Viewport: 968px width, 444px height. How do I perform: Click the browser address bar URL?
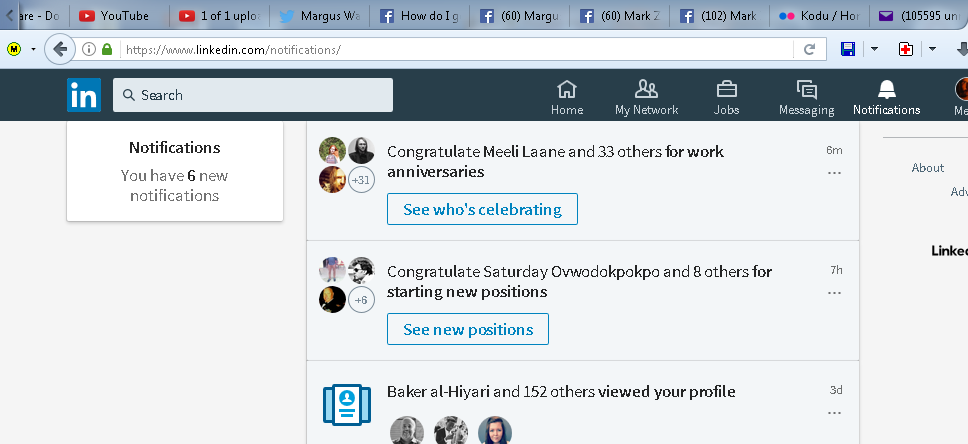pos(450,49)
